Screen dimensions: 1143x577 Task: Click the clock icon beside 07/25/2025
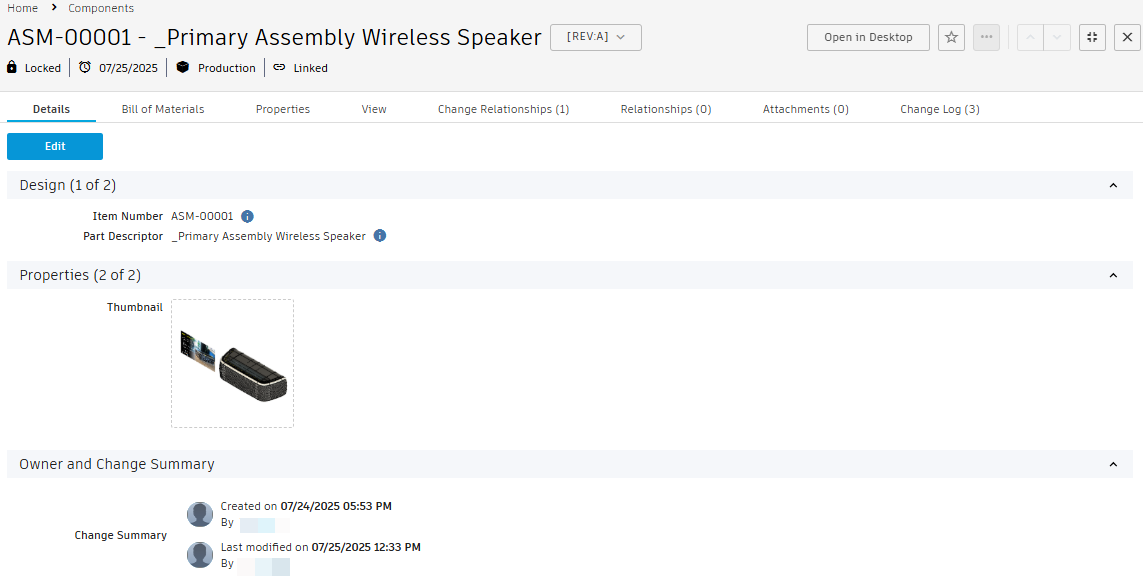pos(84,68)
